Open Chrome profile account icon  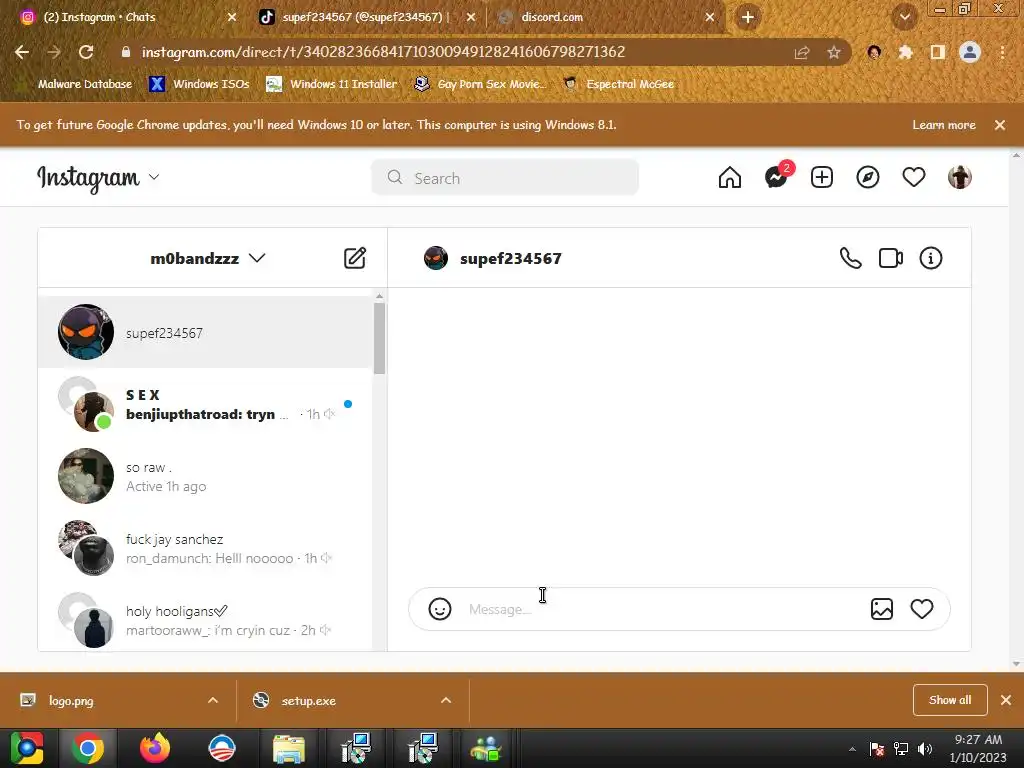click(x=970, y=52)
